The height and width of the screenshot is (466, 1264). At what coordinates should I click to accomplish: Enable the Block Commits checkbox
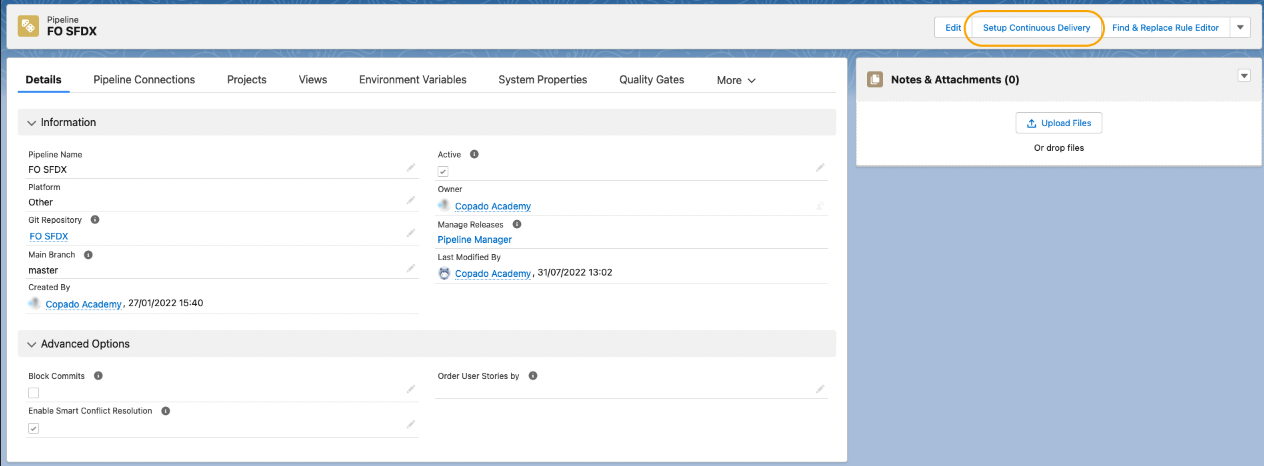(33, 393)
